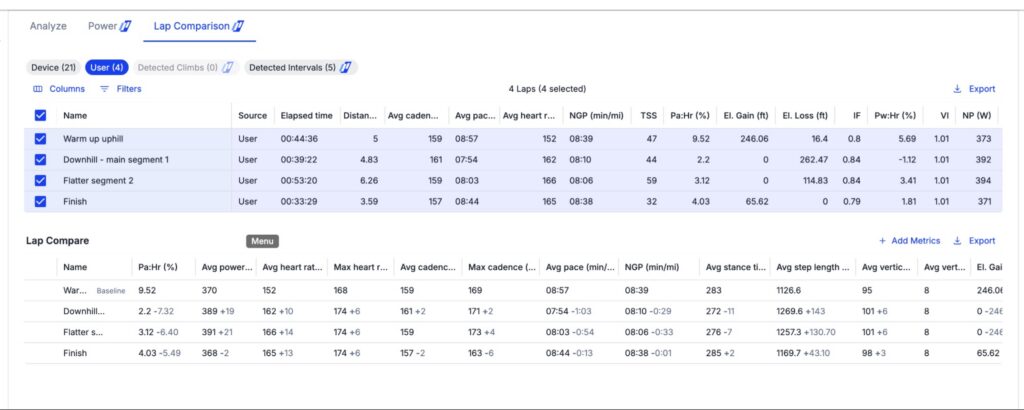Sort laps by Name column header
The width and height of the screenshot is (1024, 410).
tap(75, 116)
